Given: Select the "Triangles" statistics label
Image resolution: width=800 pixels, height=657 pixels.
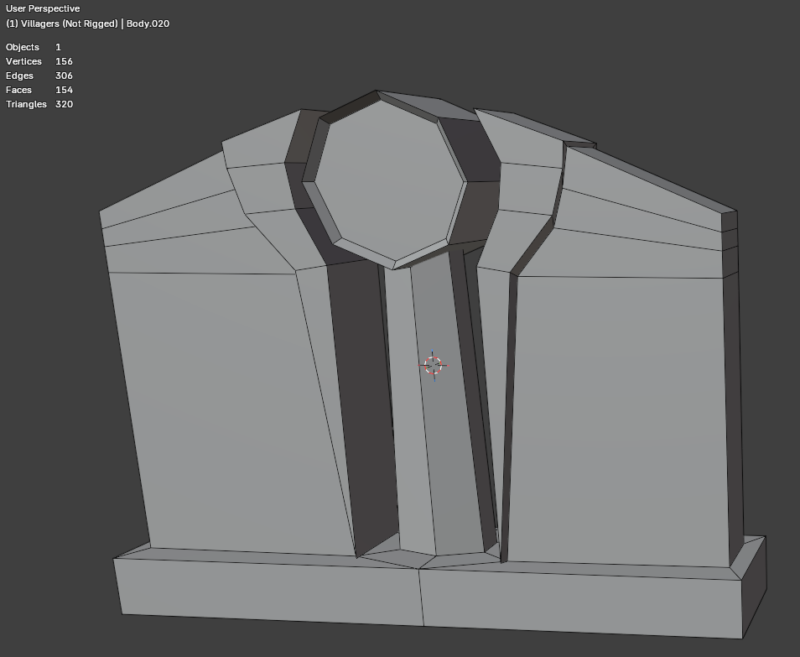Looking at the screenshot, I should pyautogui.click(x=26, y=104).
